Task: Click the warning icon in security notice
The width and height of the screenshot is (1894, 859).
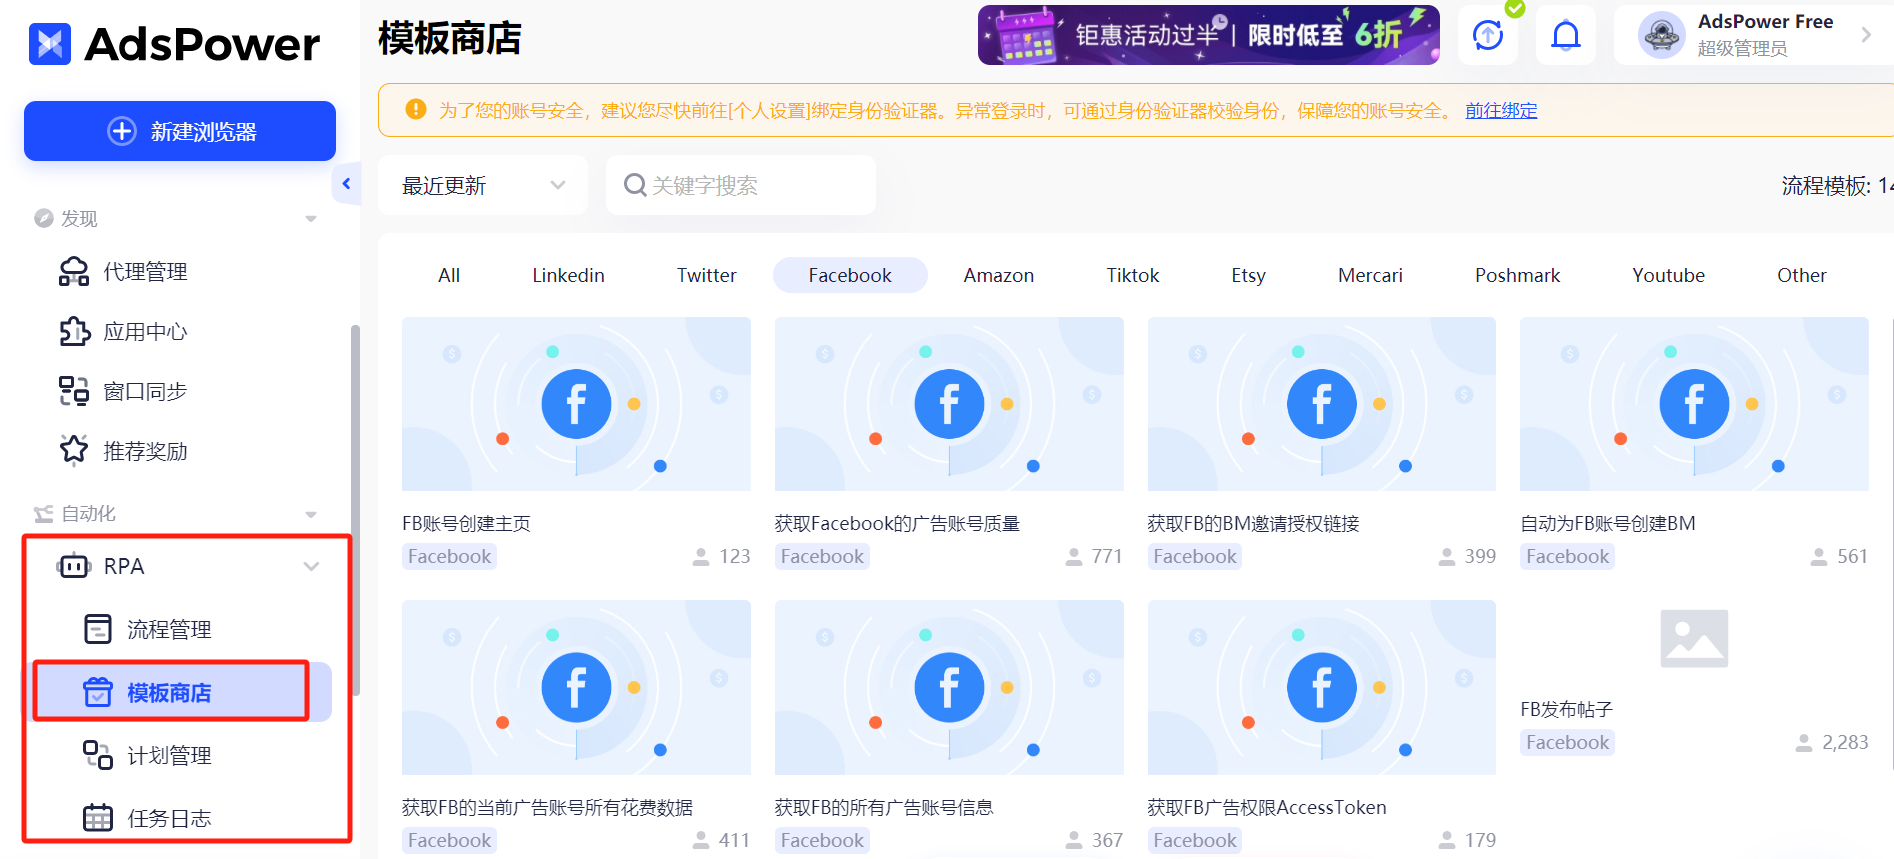Action: pyautogui.click(x=416, y=110)
